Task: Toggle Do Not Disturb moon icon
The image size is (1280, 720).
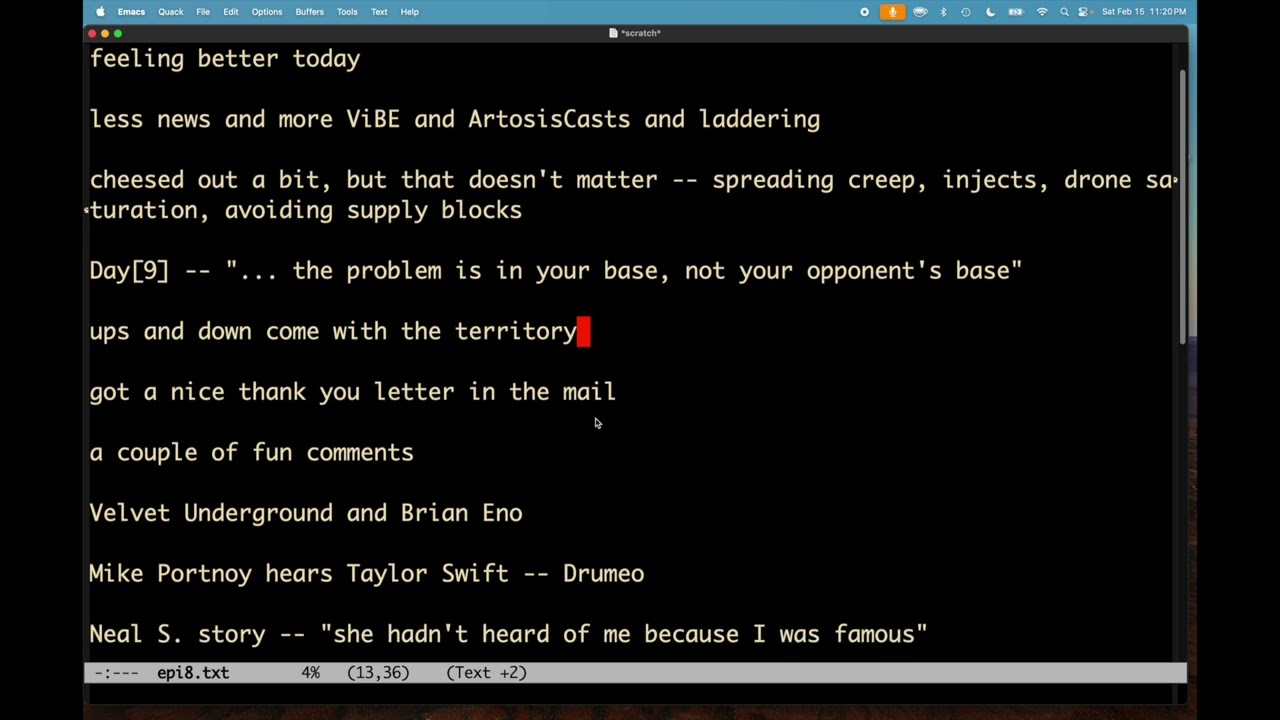Action: [991, 12]
